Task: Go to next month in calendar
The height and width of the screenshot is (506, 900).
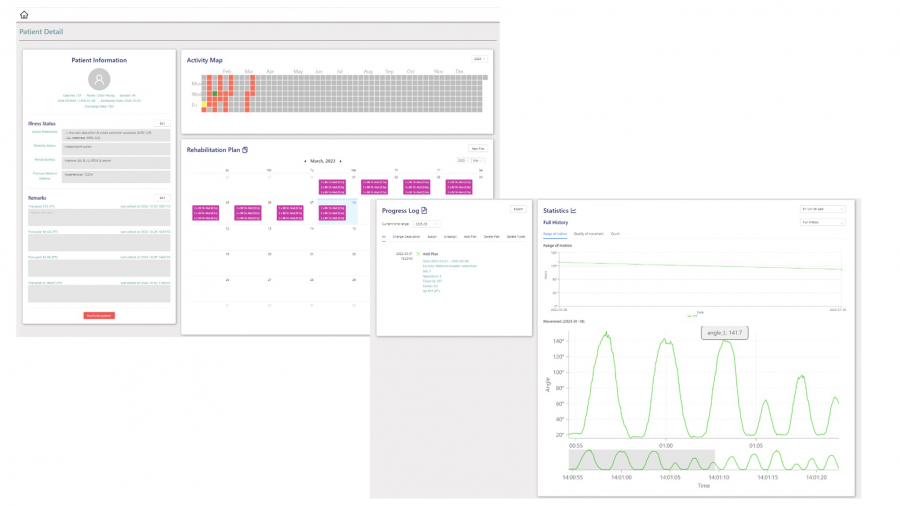Action: [340, 160]
